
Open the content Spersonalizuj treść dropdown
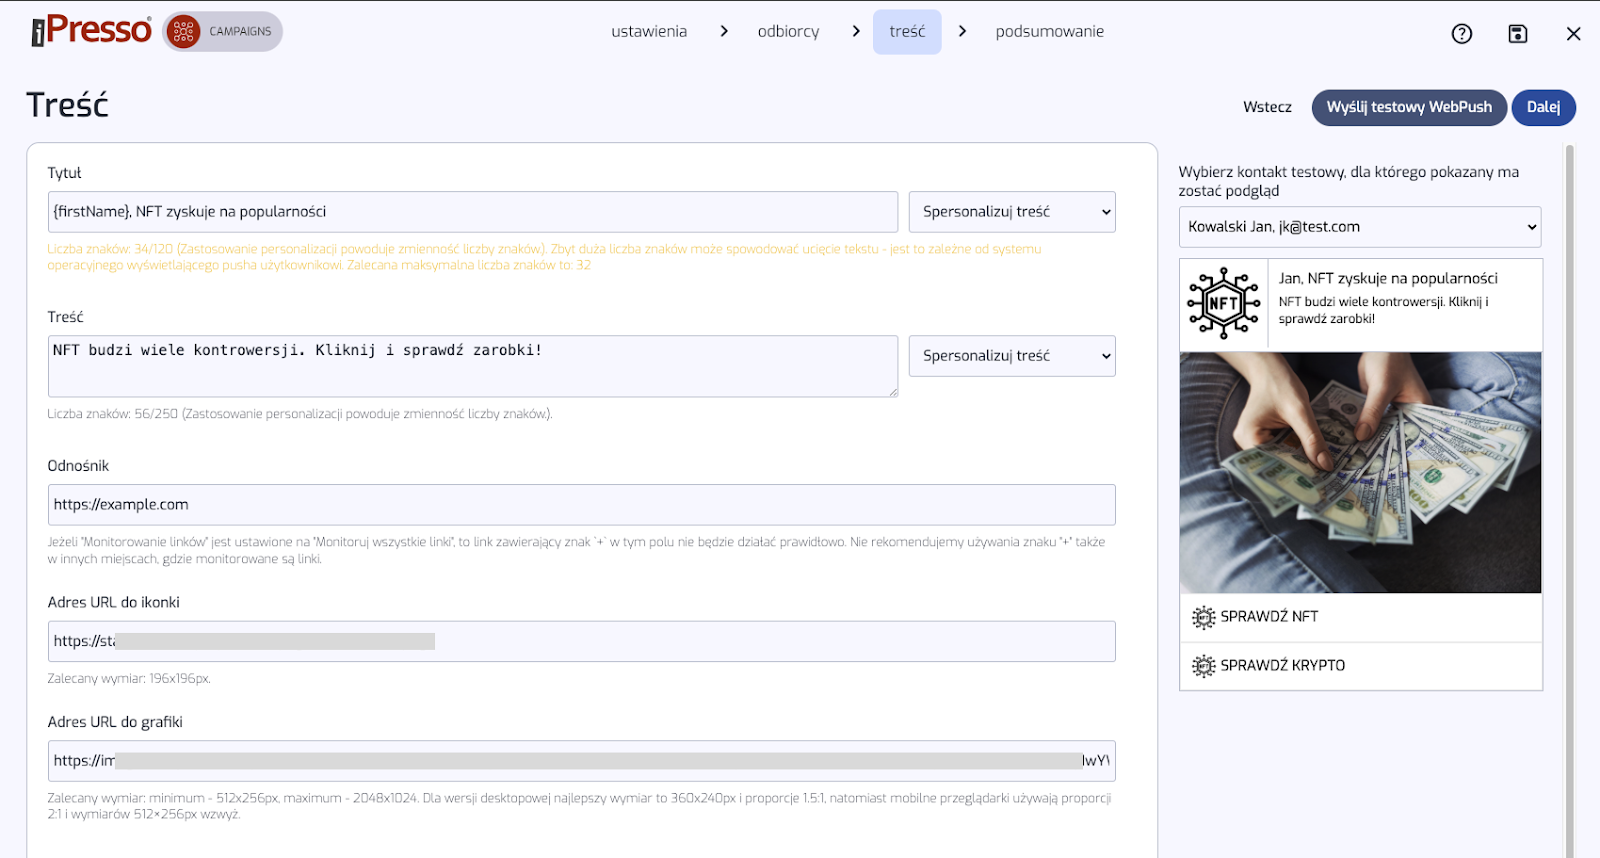pos(1011,356)
